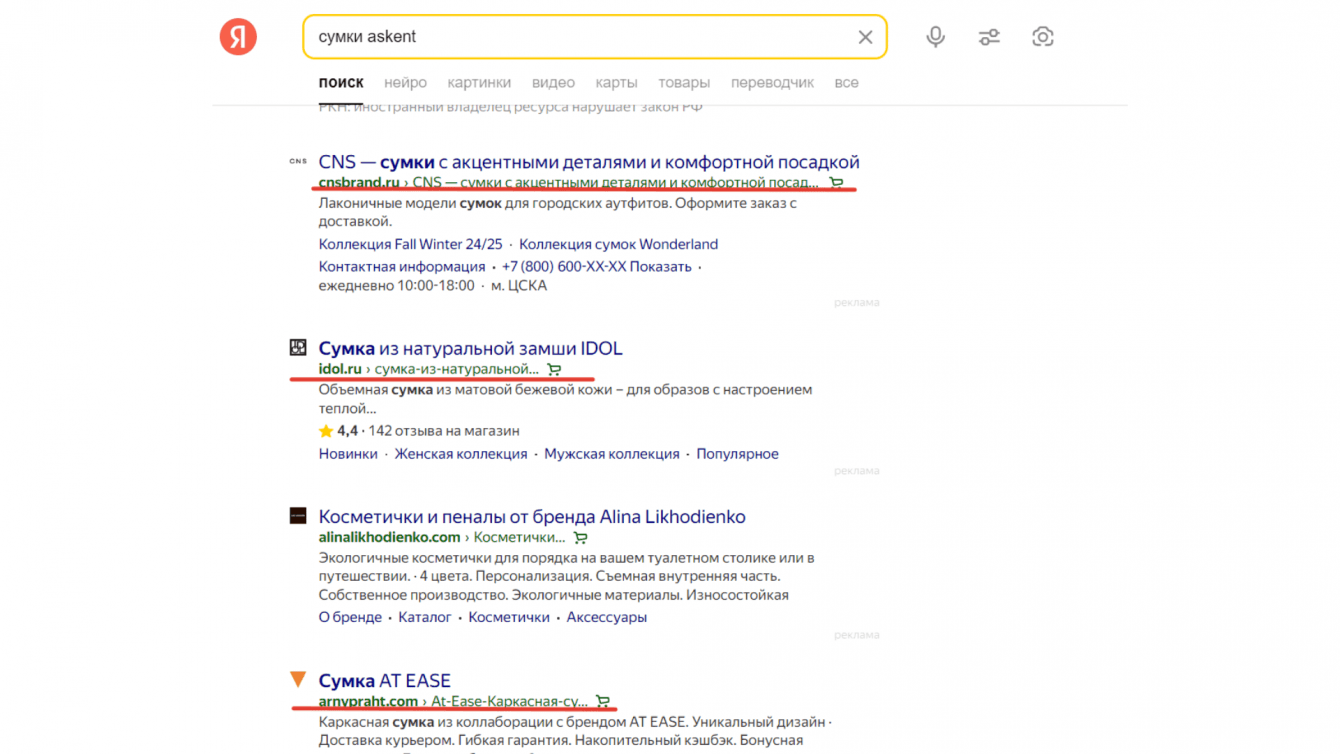Clear the search query text
This screenshot has height=754, width=1340.
point(865,37)
